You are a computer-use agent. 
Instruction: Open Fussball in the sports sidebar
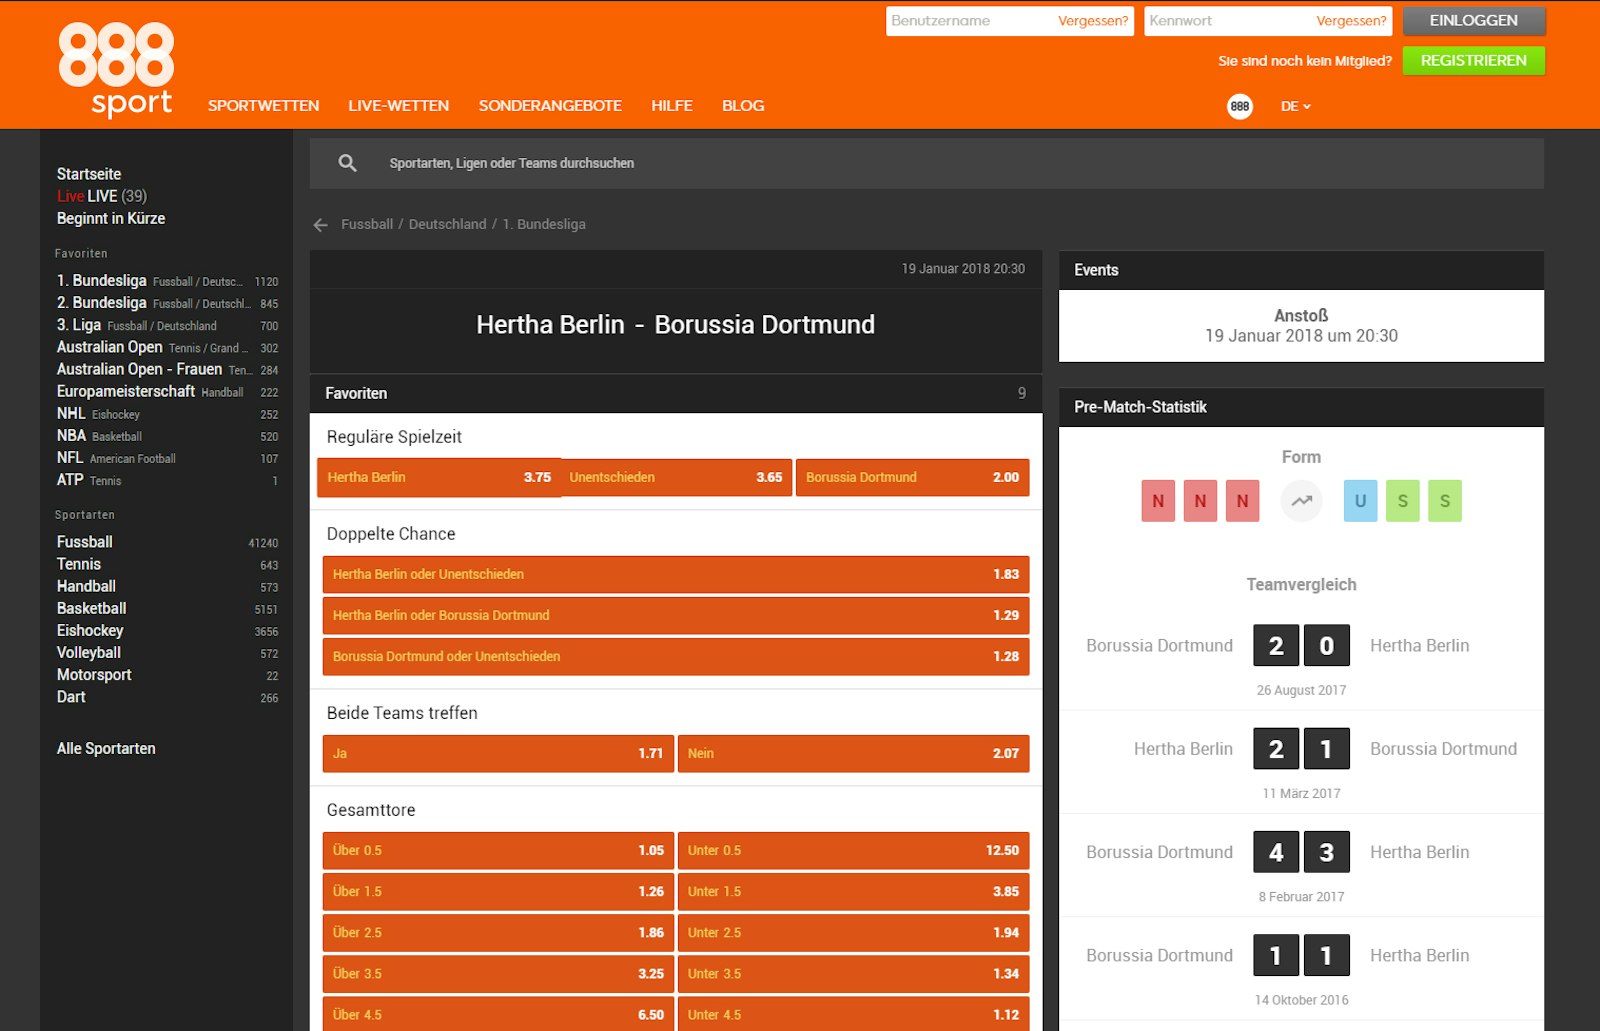click(x=85, y=542)
